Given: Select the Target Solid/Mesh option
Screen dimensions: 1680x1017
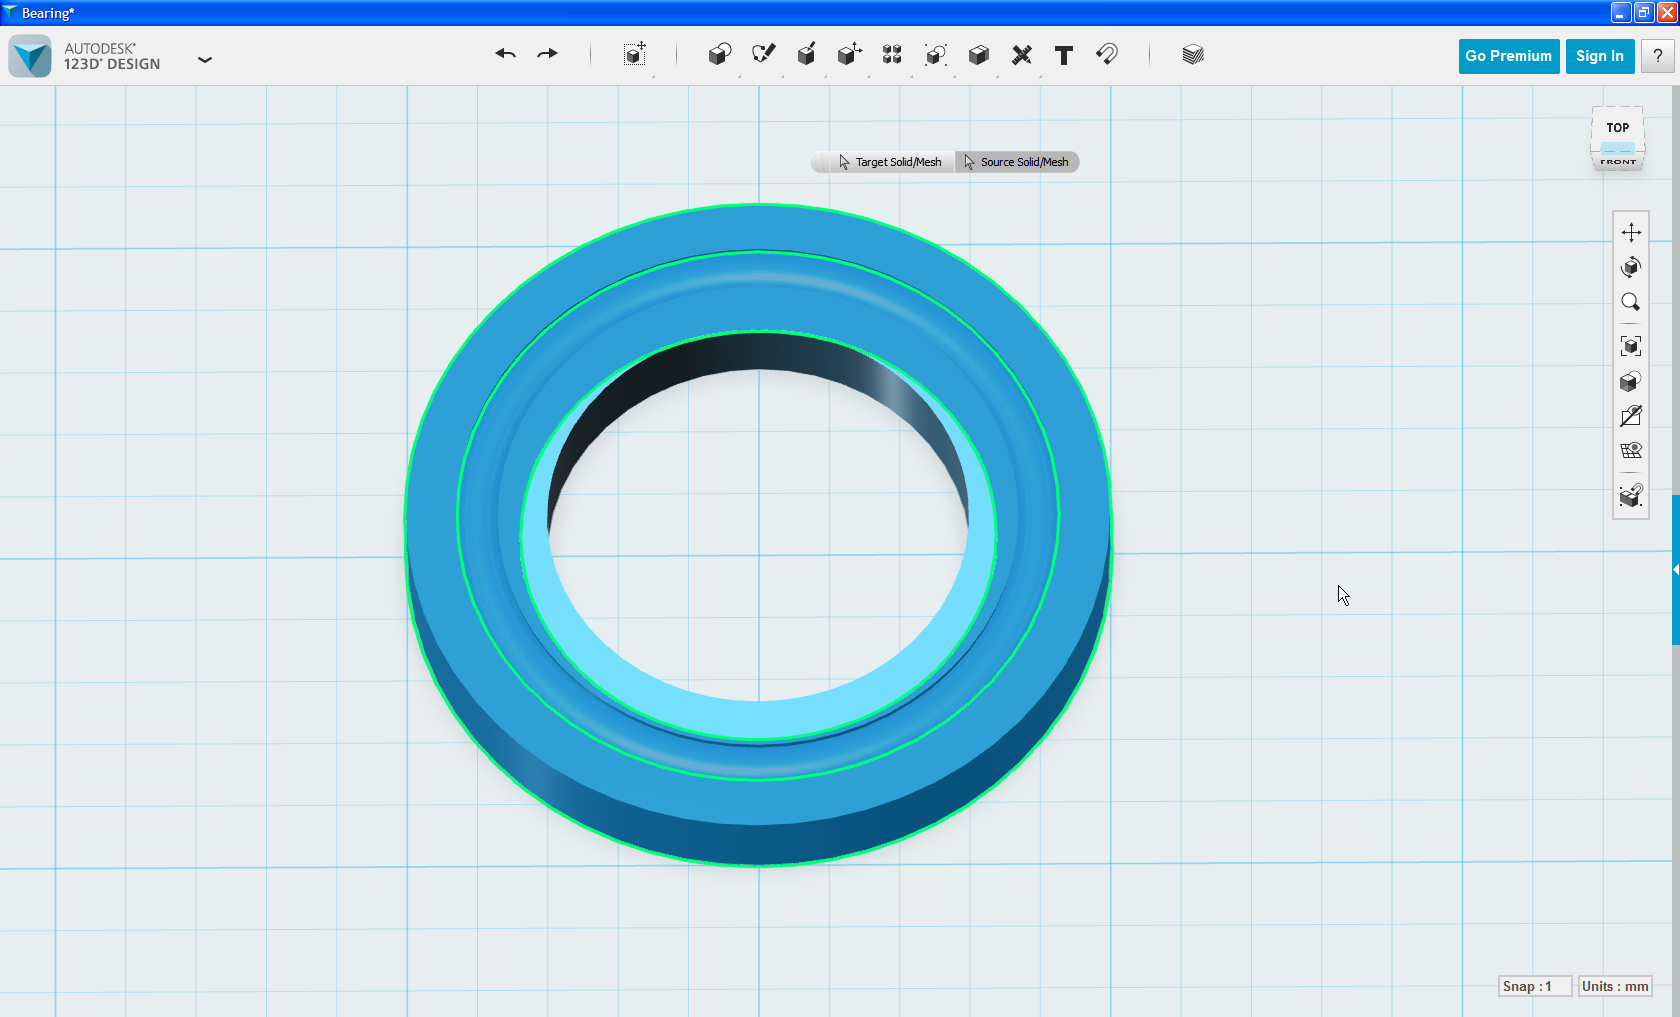Looking at the screenshot, I should point(890,162).
